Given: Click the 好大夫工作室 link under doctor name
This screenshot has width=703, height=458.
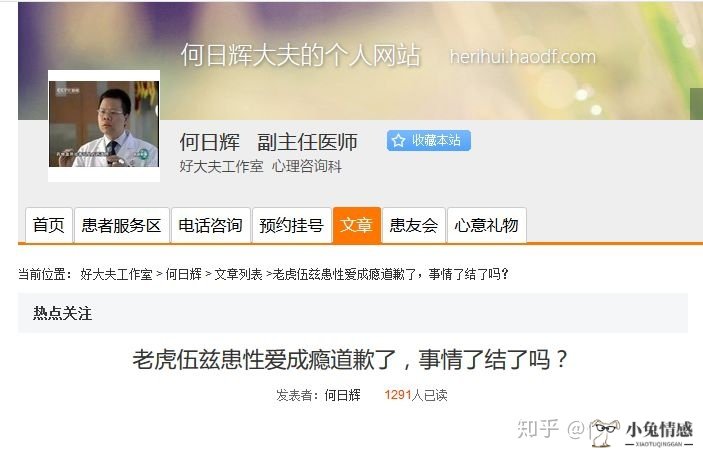Looking at the screenshot, I should coord(221,166).
